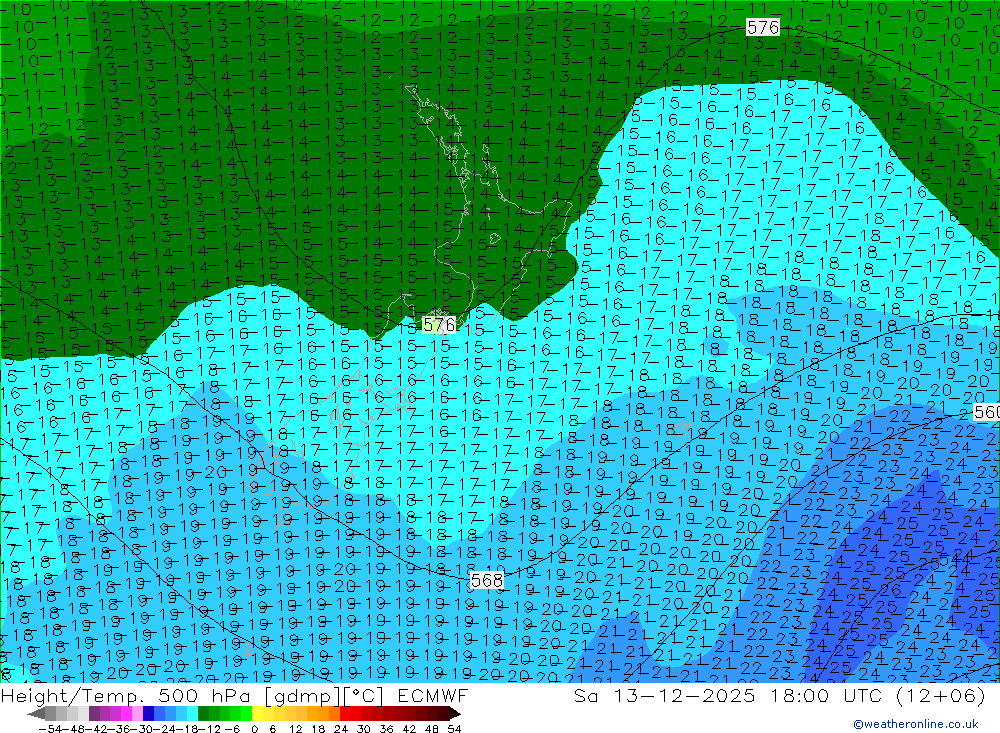This screenshot has height=733, width=1000.
Task: Click the 54 value on legend scale
Action: click(x=454, y=727)
